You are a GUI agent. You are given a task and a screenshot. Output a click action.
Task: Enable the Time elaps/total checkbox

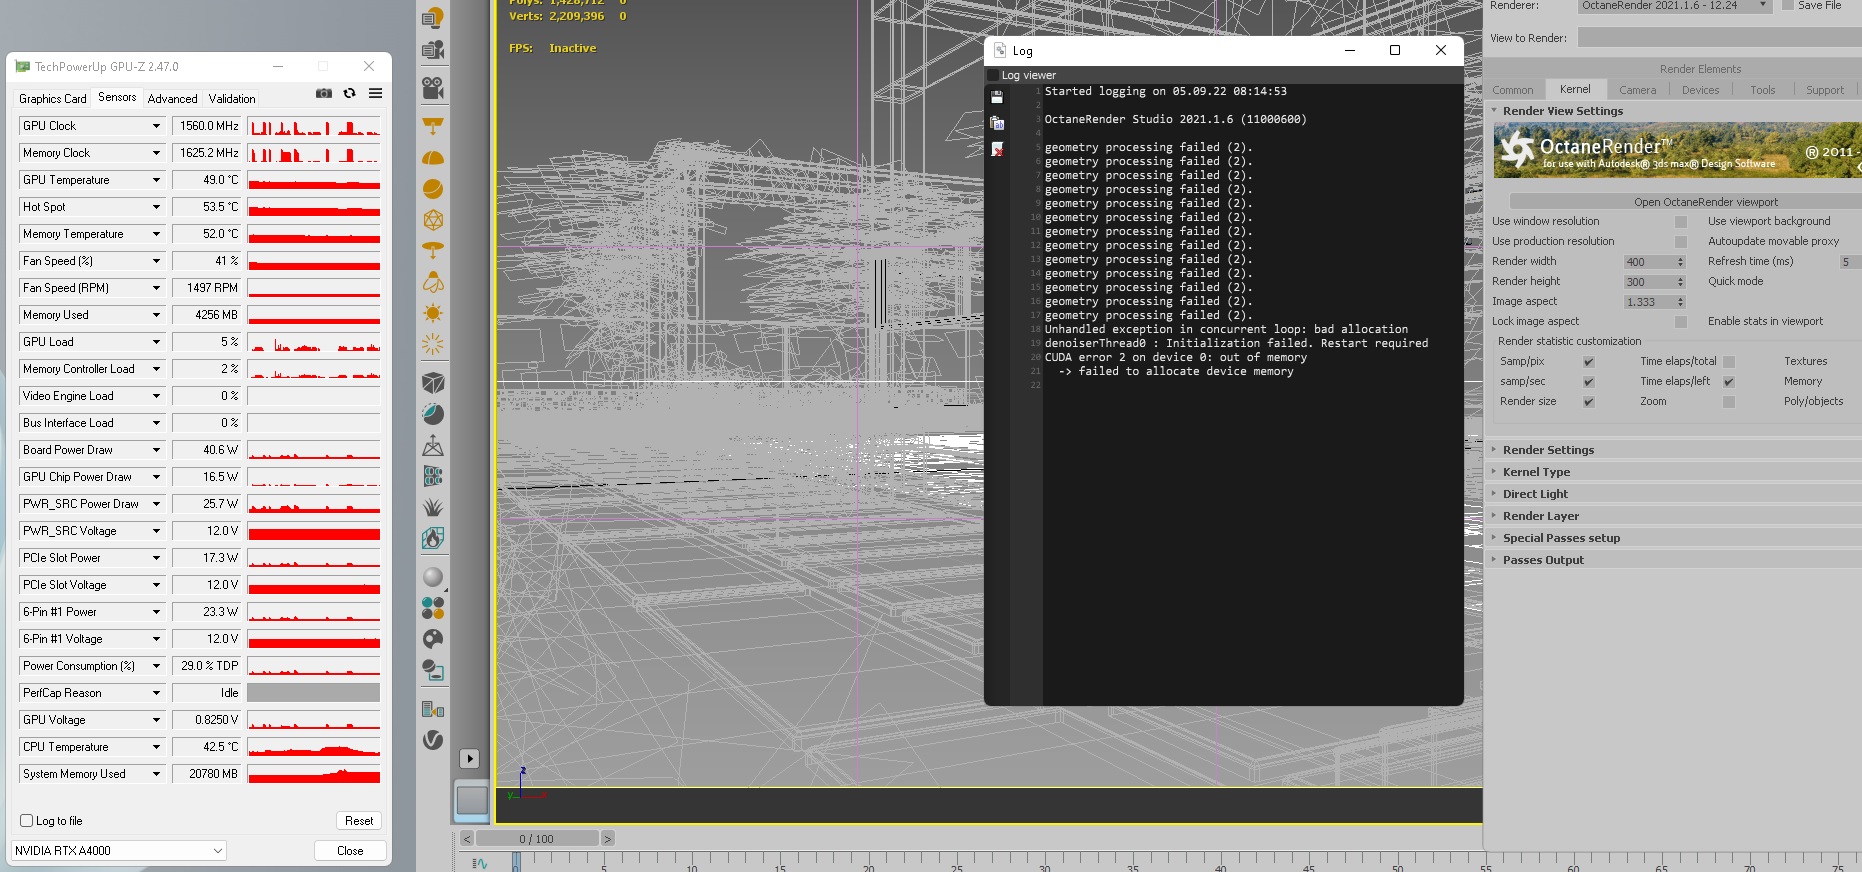(1728, 362)
